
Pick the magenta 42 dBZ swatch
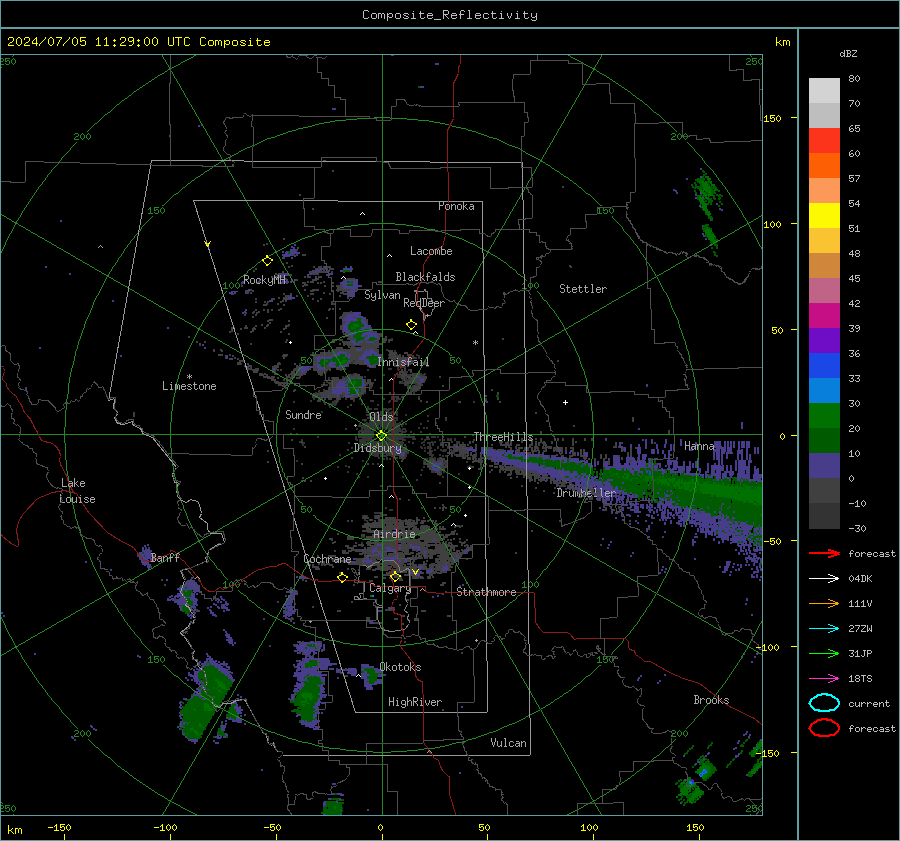click(x=824, y=315)
